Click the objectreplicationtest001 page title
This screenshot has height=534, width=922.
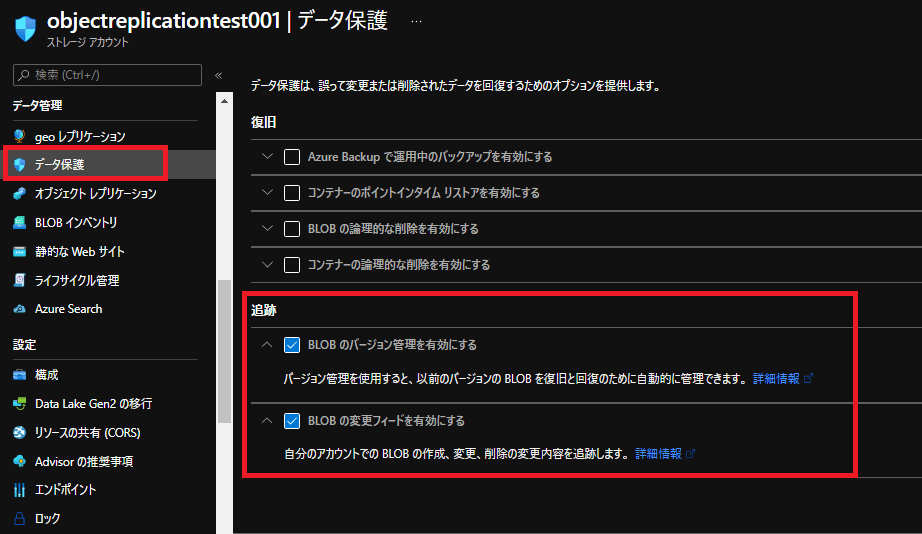click(163, 21)
